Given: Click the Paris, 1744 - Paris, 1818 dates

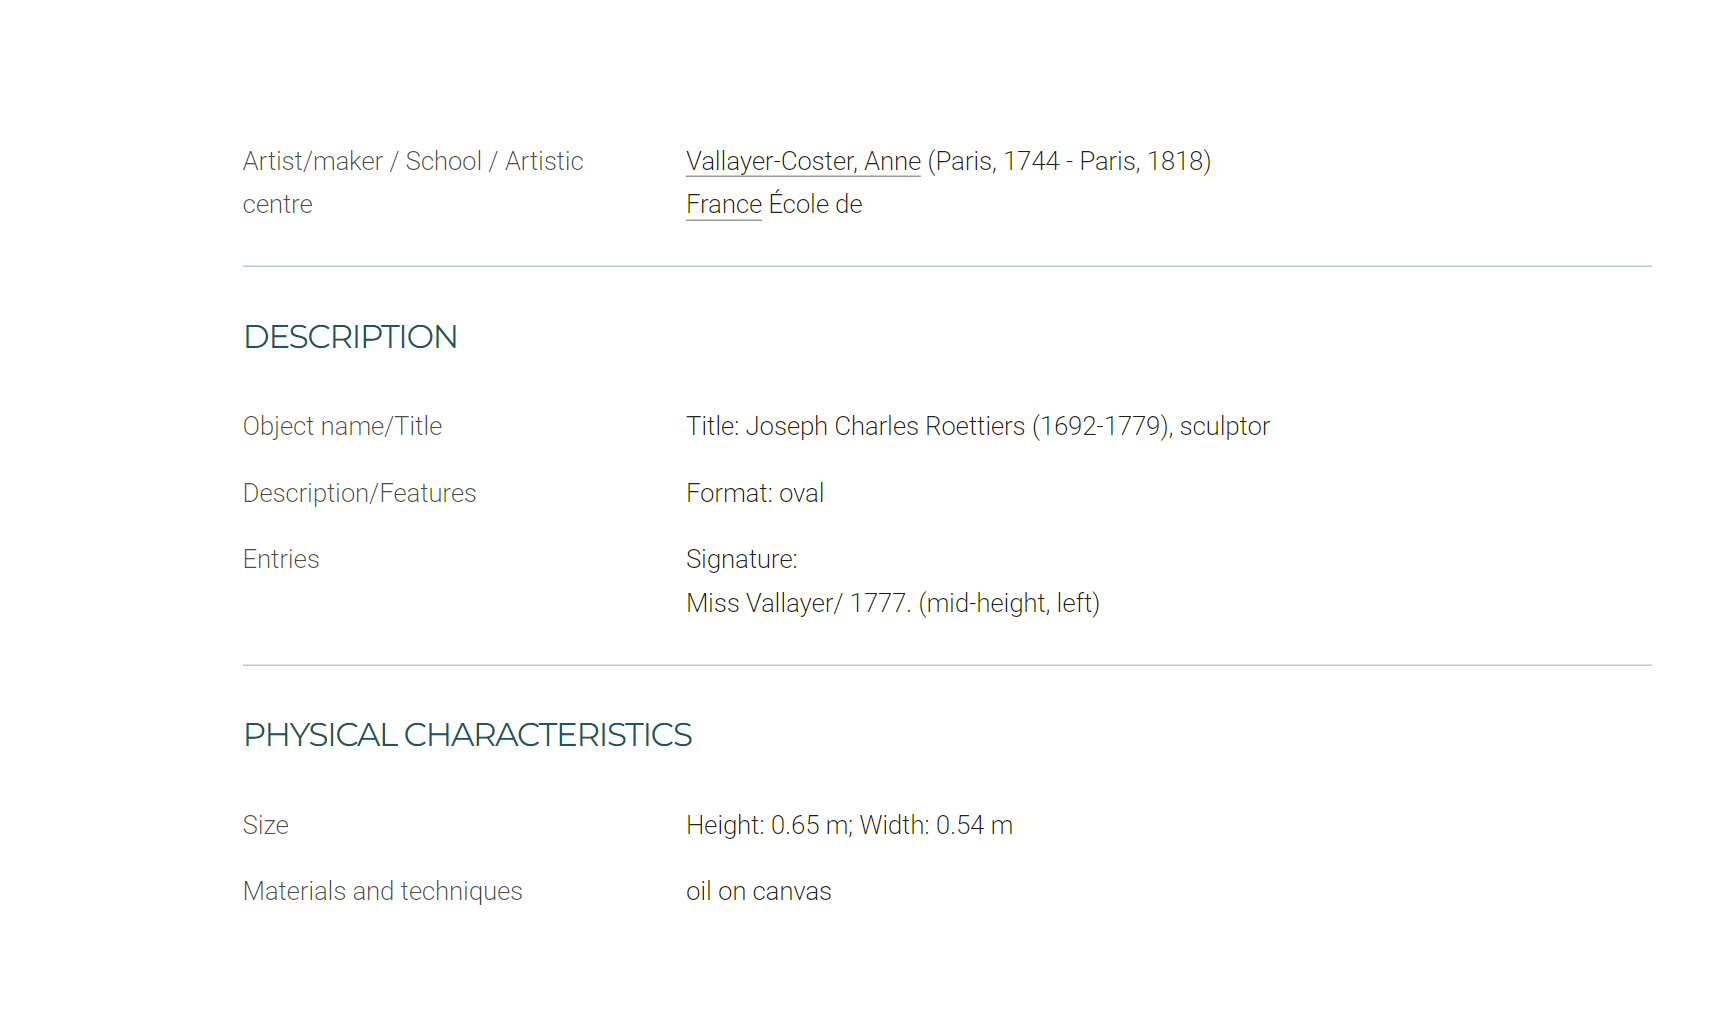Looking at the screenshot, I should (1070, 161).
